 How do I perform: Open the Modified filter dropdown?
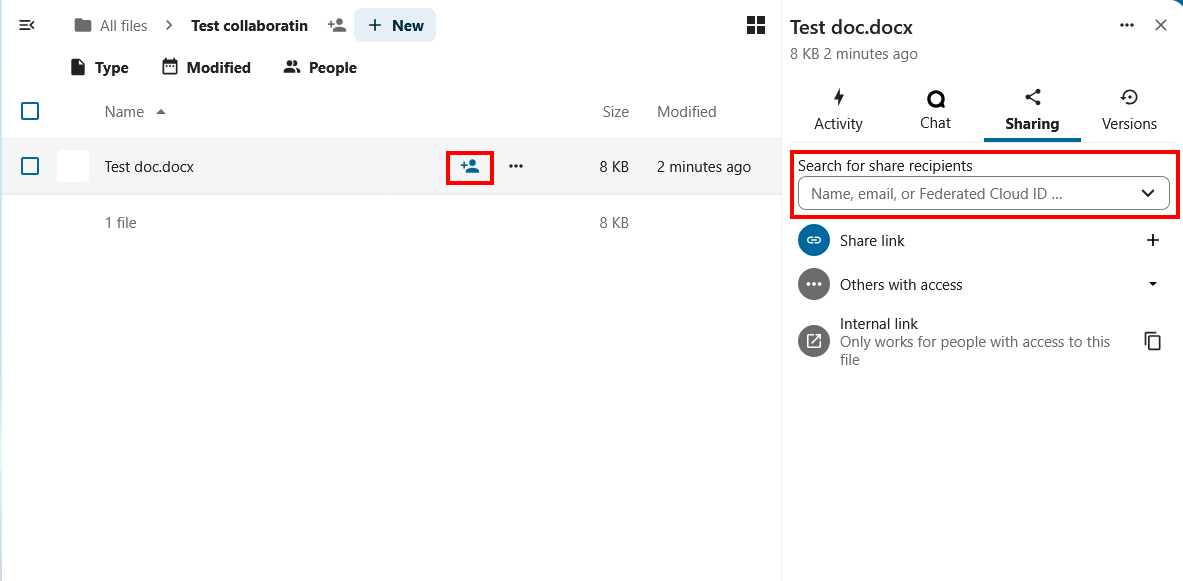[x=205, y=68]
